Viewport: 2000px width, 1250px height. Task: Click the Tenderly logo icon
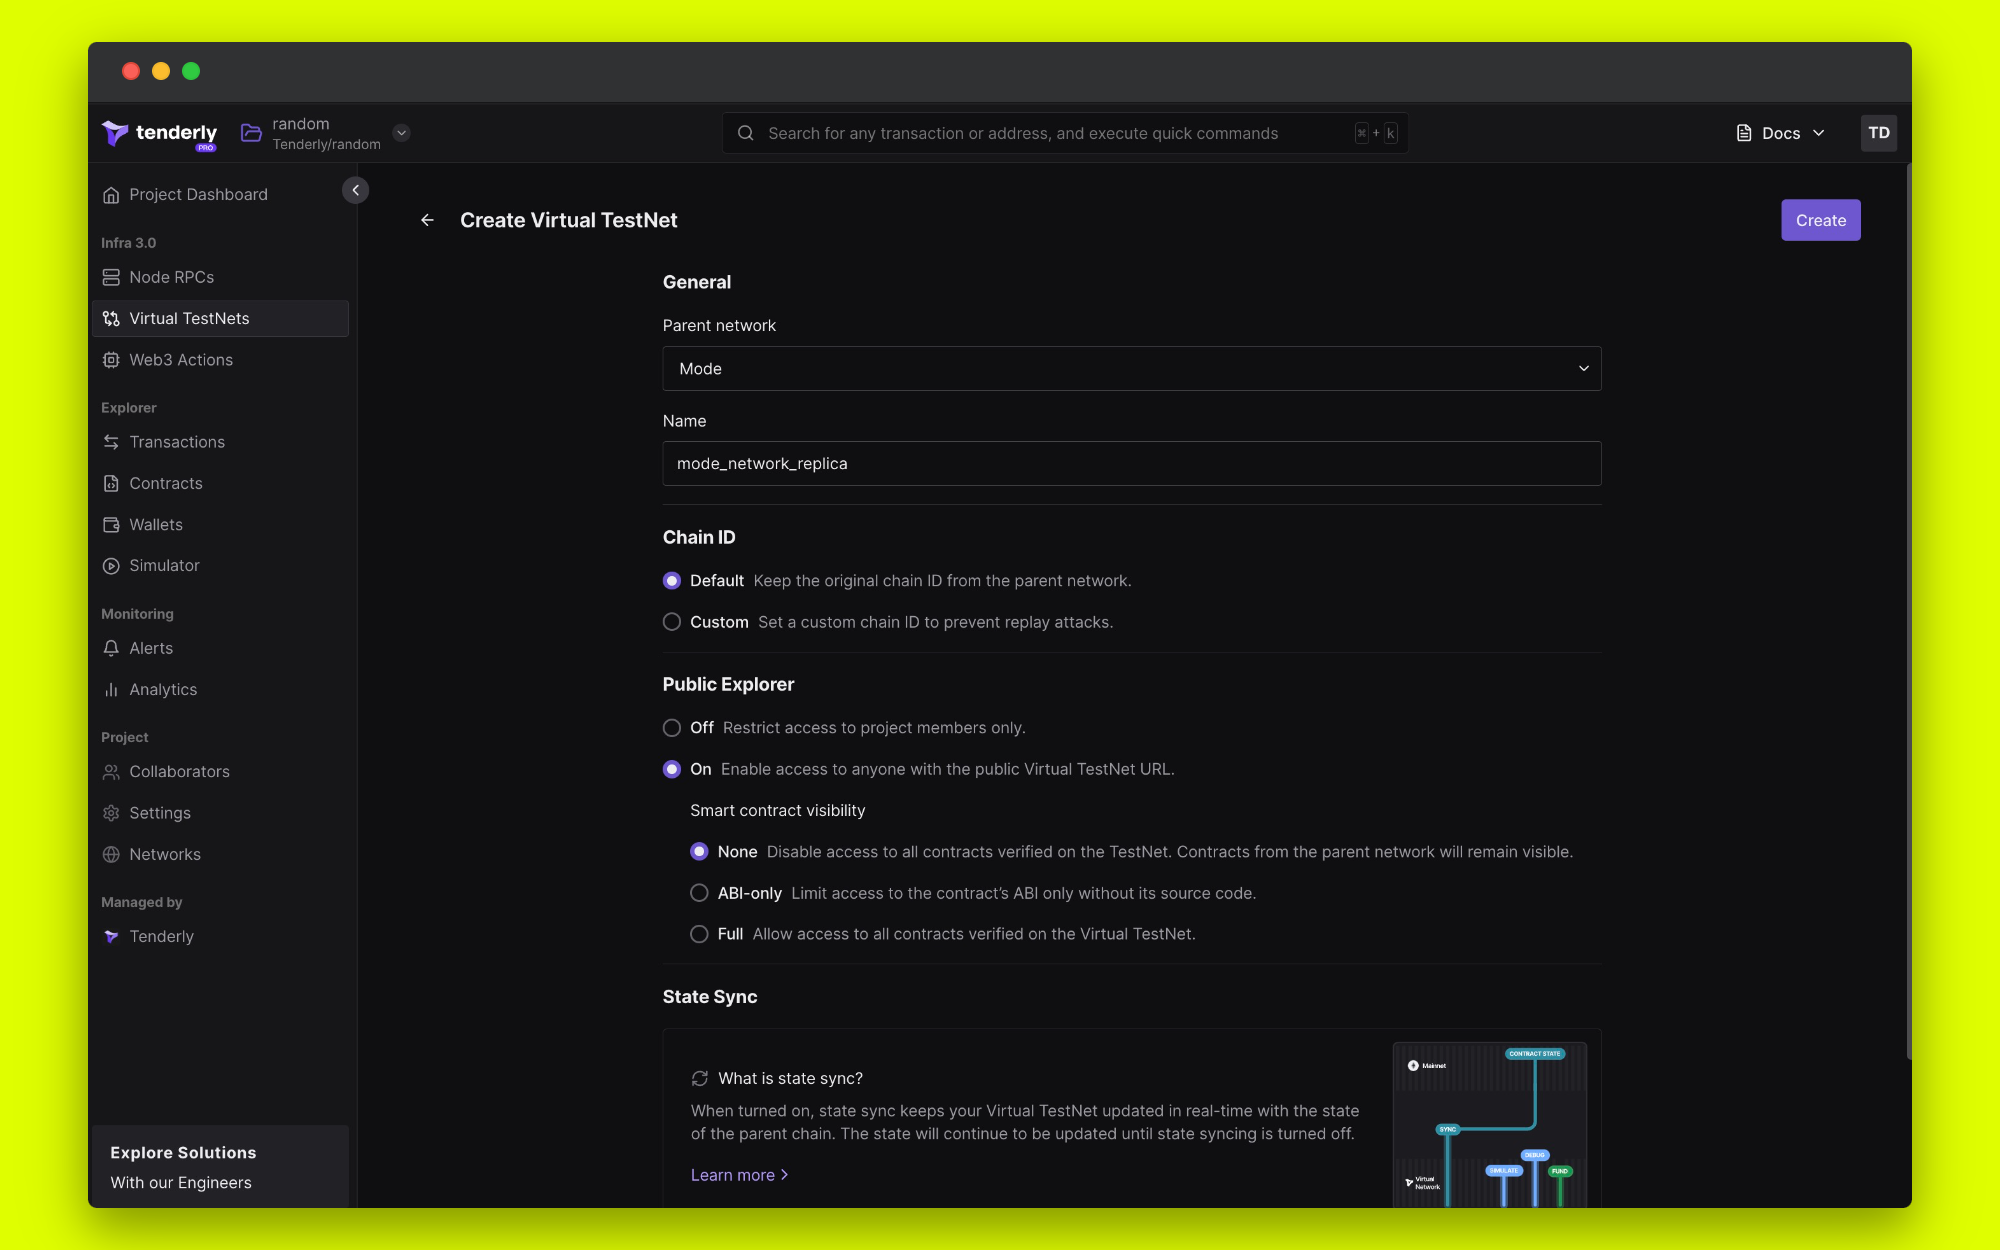(x=115, y=133)
